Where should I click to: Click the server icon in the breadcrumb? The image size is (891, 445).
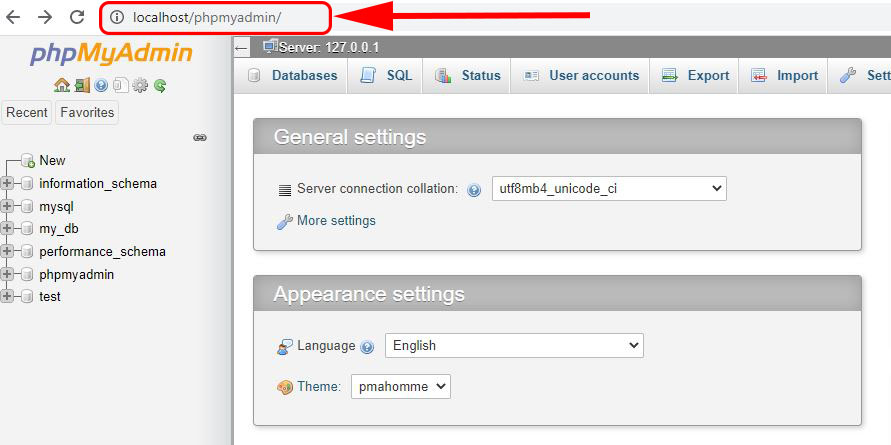coord(270,47)
